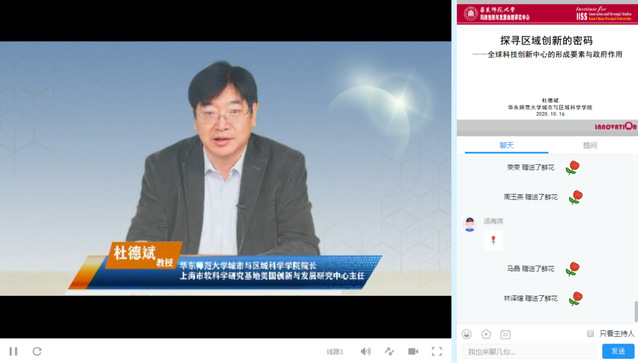The width and height of the screenshot is (638, 363).
Task: Mute the volume speaker icon
Action: click(365, 351)
